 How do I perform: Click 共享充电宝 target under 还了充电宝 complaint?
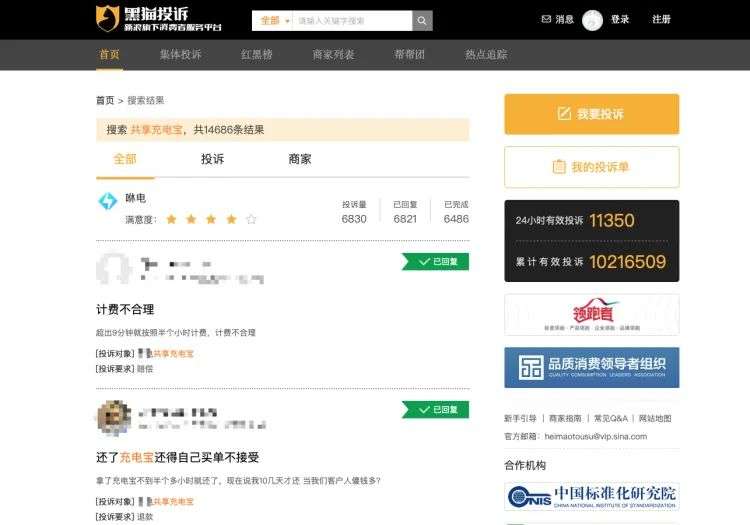tap(173, 502)
